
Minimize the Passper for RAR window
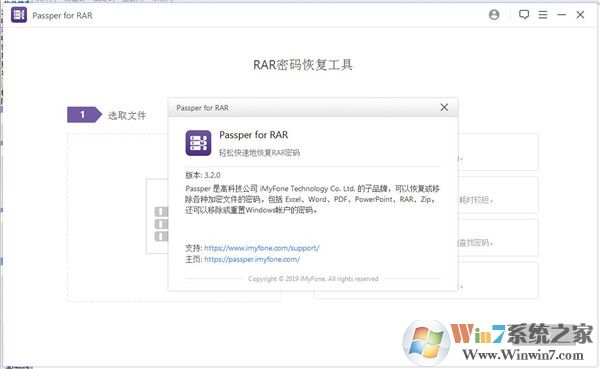561,15
